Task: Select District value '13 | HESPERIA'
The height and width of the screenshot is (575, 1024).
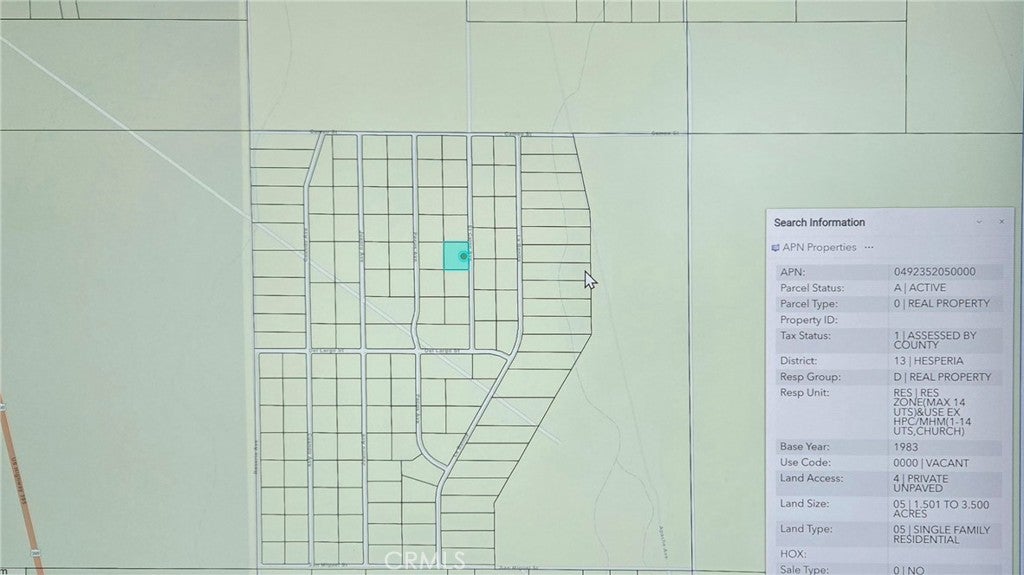Action: click(928, 361)
